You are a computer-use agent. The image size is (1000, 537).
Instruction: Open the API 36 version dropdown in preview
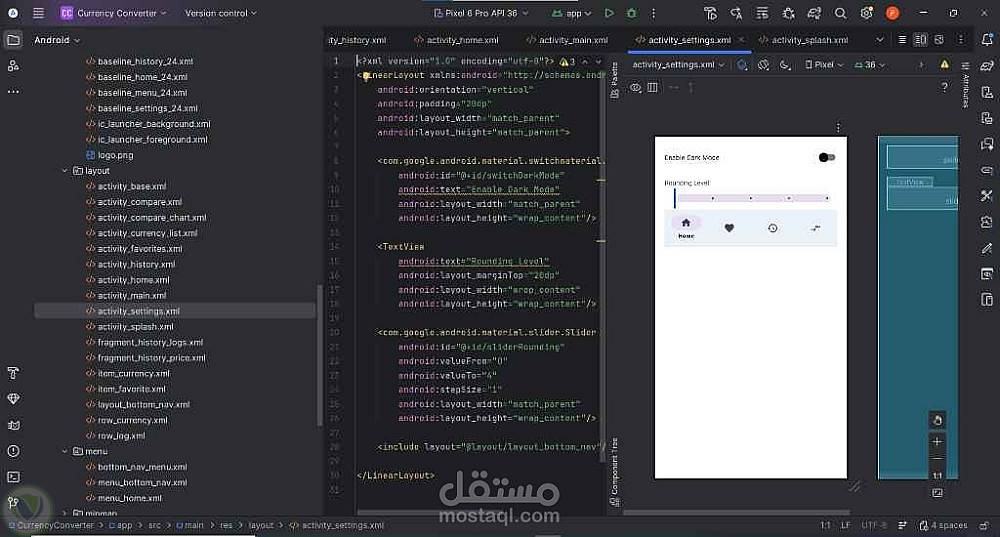(x=869, y=64)
